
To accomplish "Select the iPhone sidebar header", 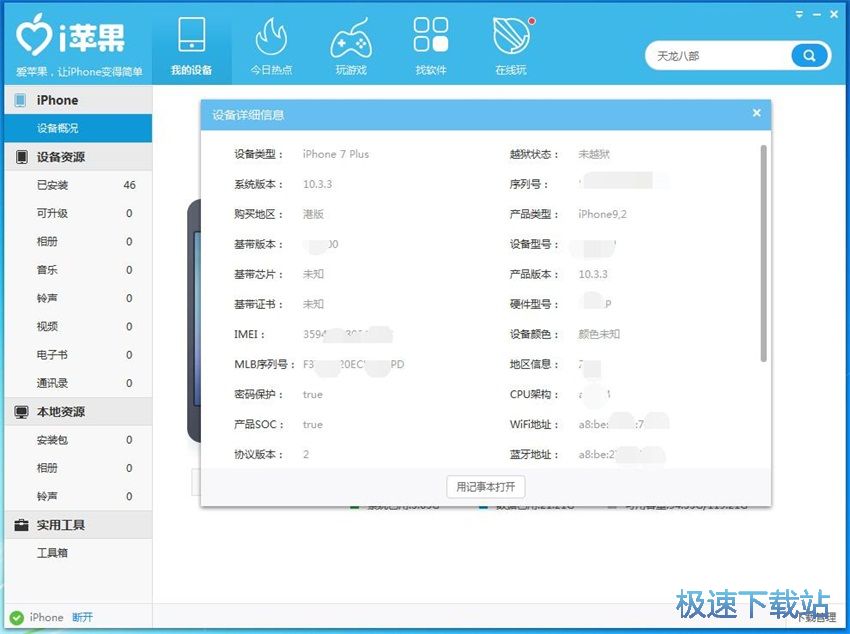I will coord(78,100).
